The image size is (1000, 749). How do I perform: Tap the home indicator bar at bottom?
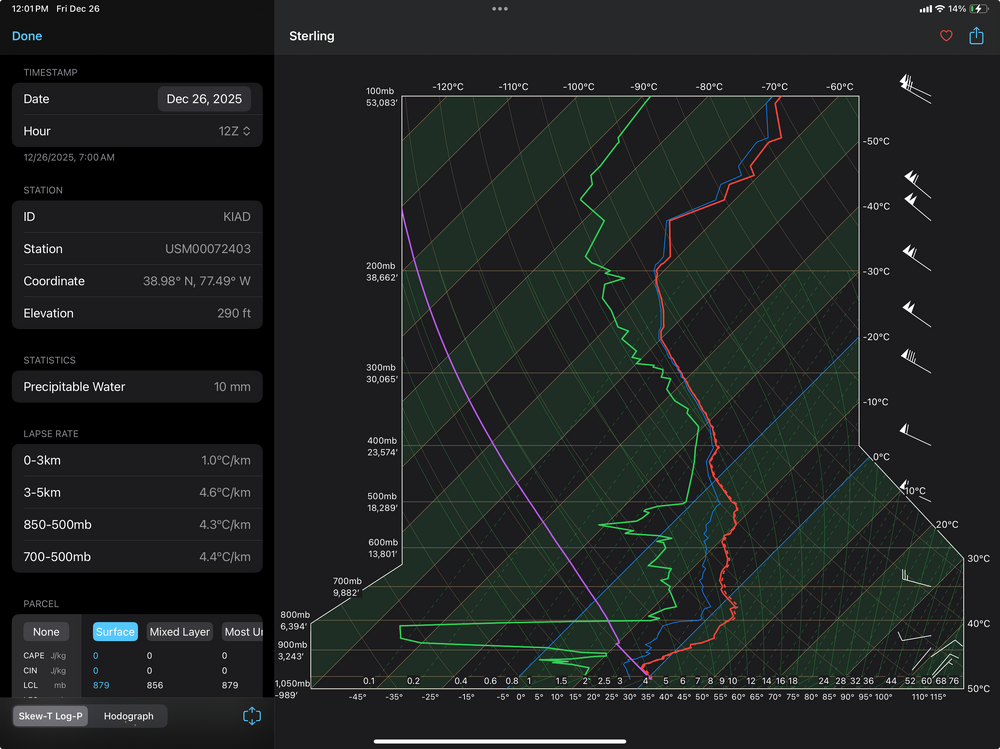pos(500,741)
